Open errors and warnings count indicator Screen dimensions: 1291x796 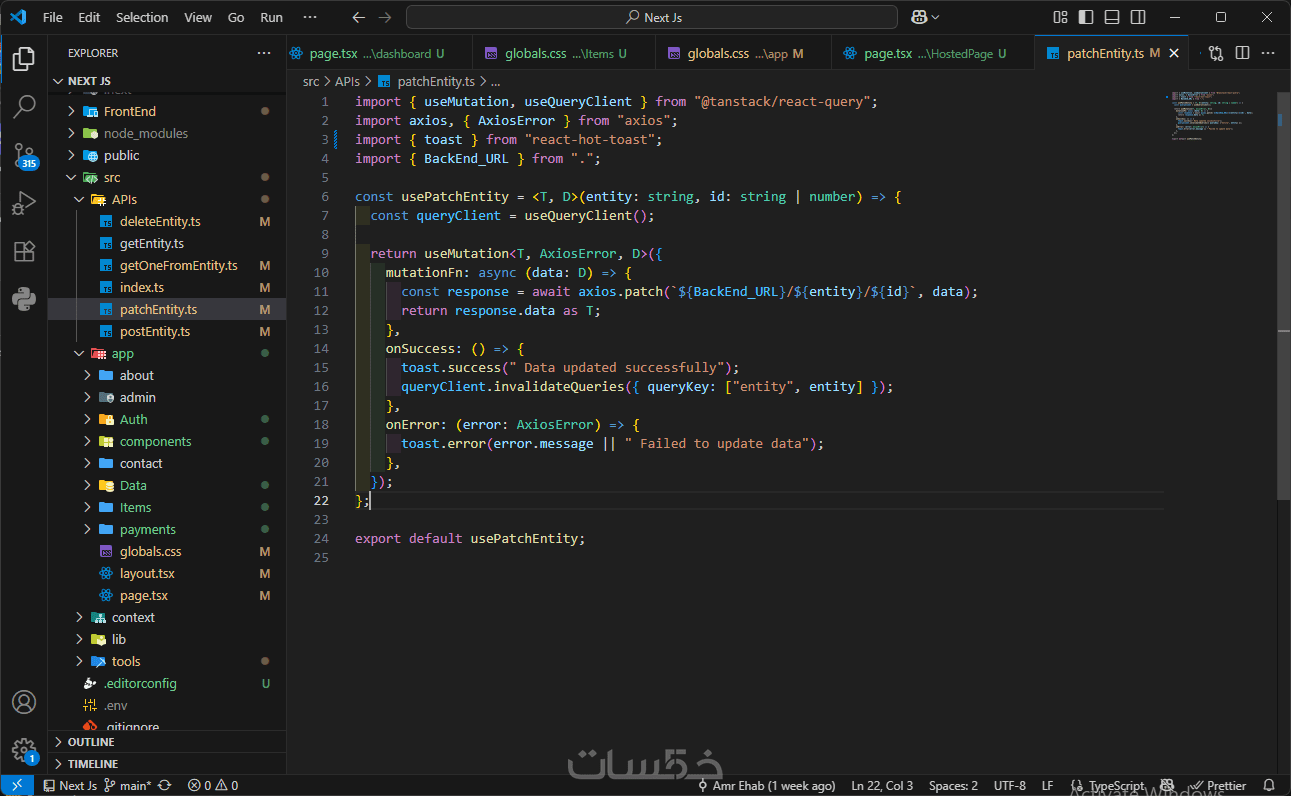point(213,786)
